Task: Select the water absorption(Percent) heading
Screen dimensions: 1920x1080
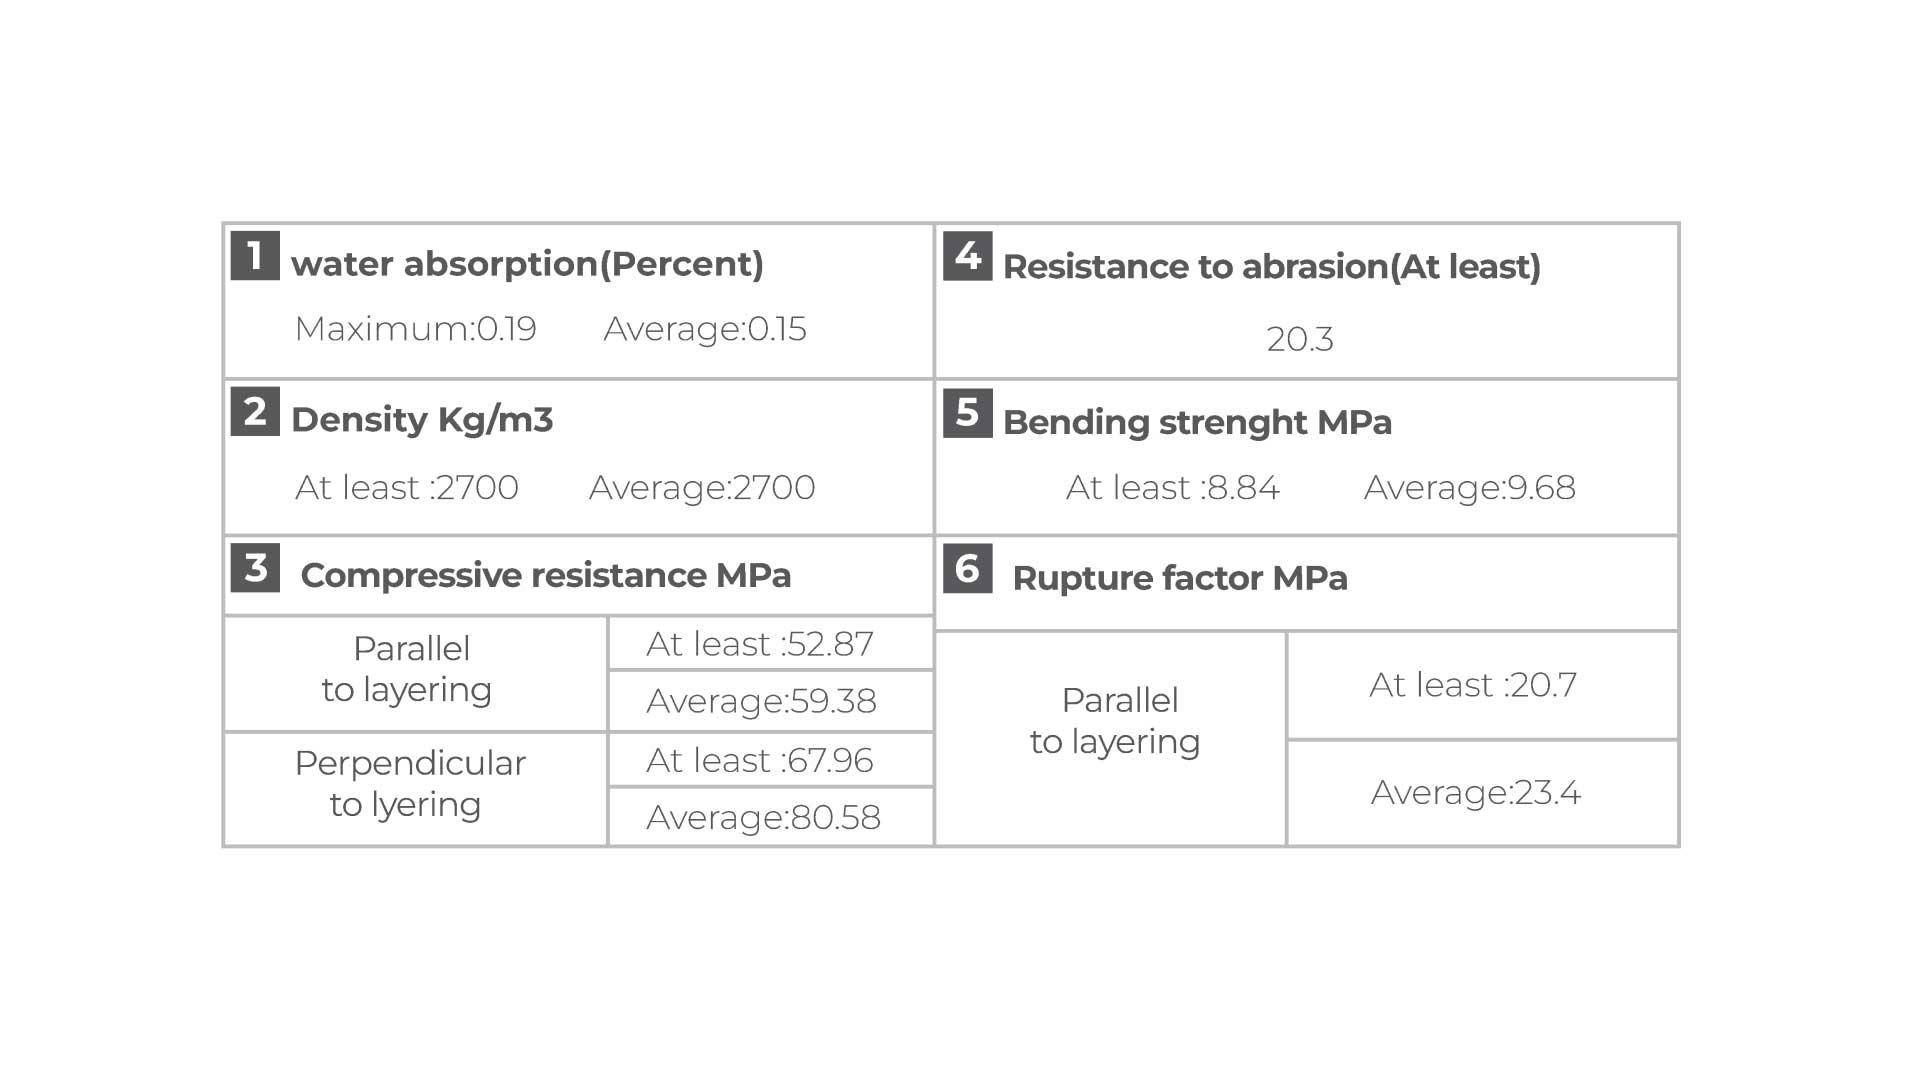Action: point(527,264)
